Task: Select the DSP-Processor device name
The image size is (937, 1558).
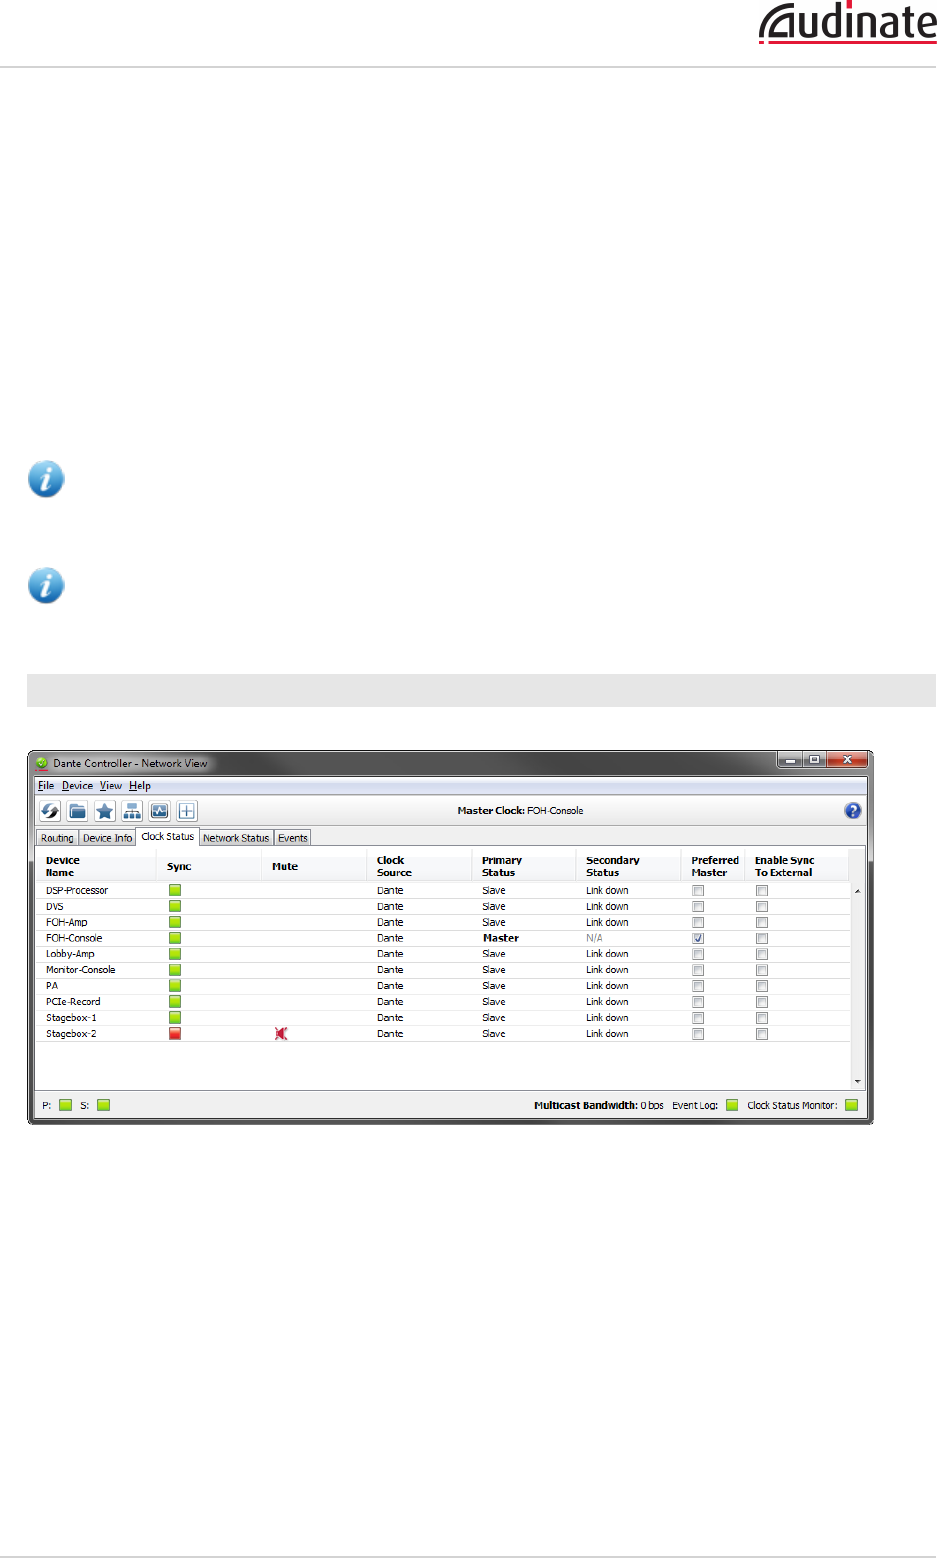Action: pos(77,890)
